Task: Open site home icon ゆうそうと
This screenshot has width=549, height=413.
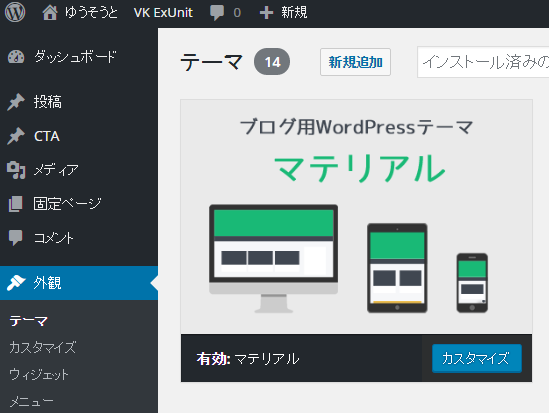Action: (x=50, y=13)
